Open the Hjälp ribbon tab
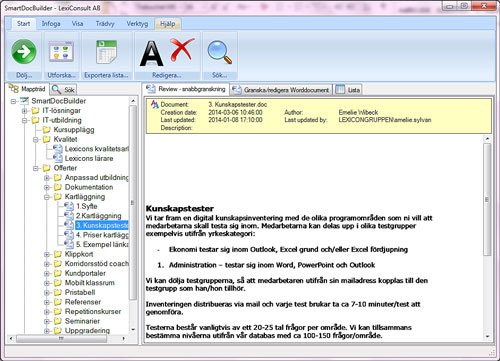Image resolution: width=500 pixels, height=361 pixels. (x=168, y=24)
